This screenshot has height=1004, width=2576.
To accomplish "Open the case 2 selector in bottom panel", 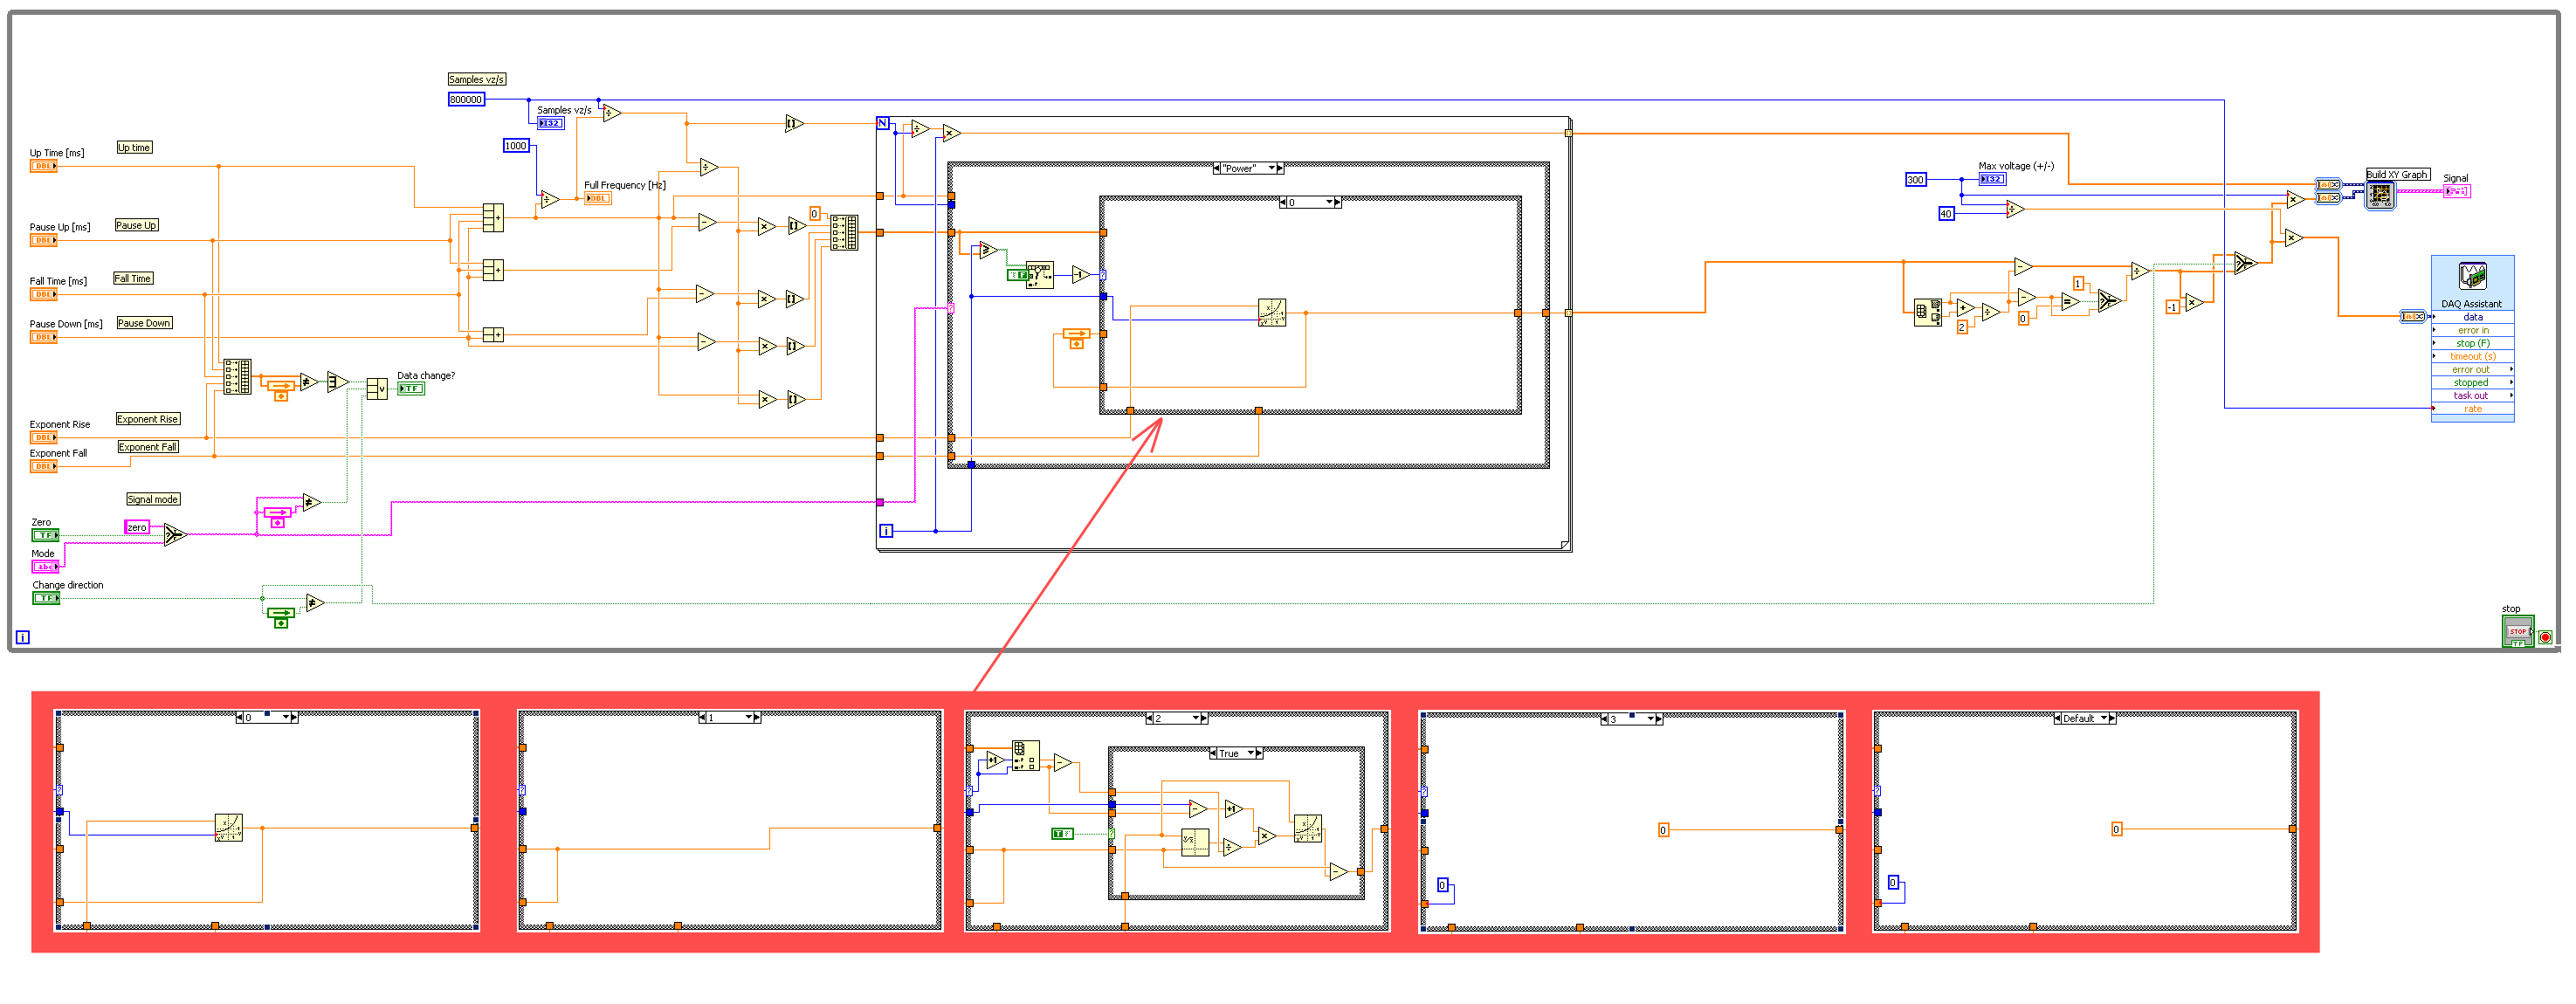I will [1176, 718].
